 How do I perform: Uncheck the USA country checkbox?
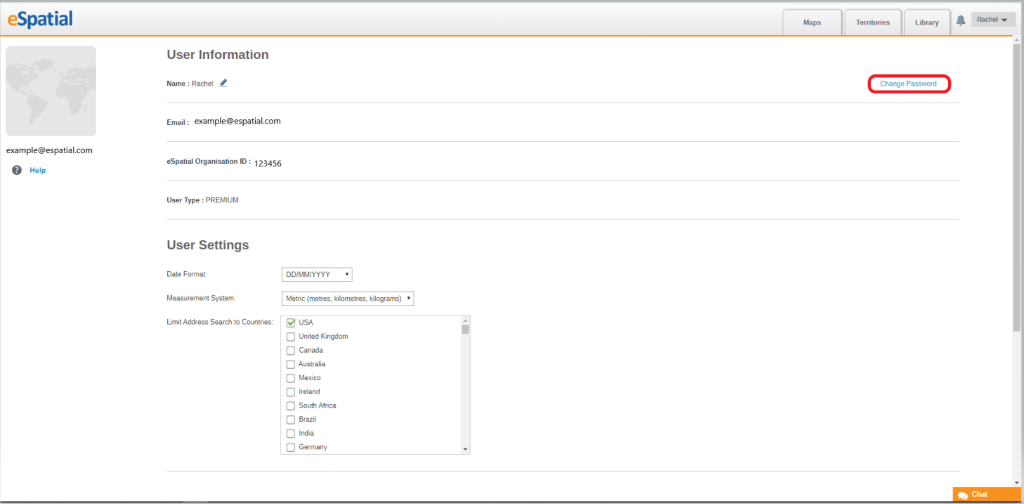(x=291, y=323)
